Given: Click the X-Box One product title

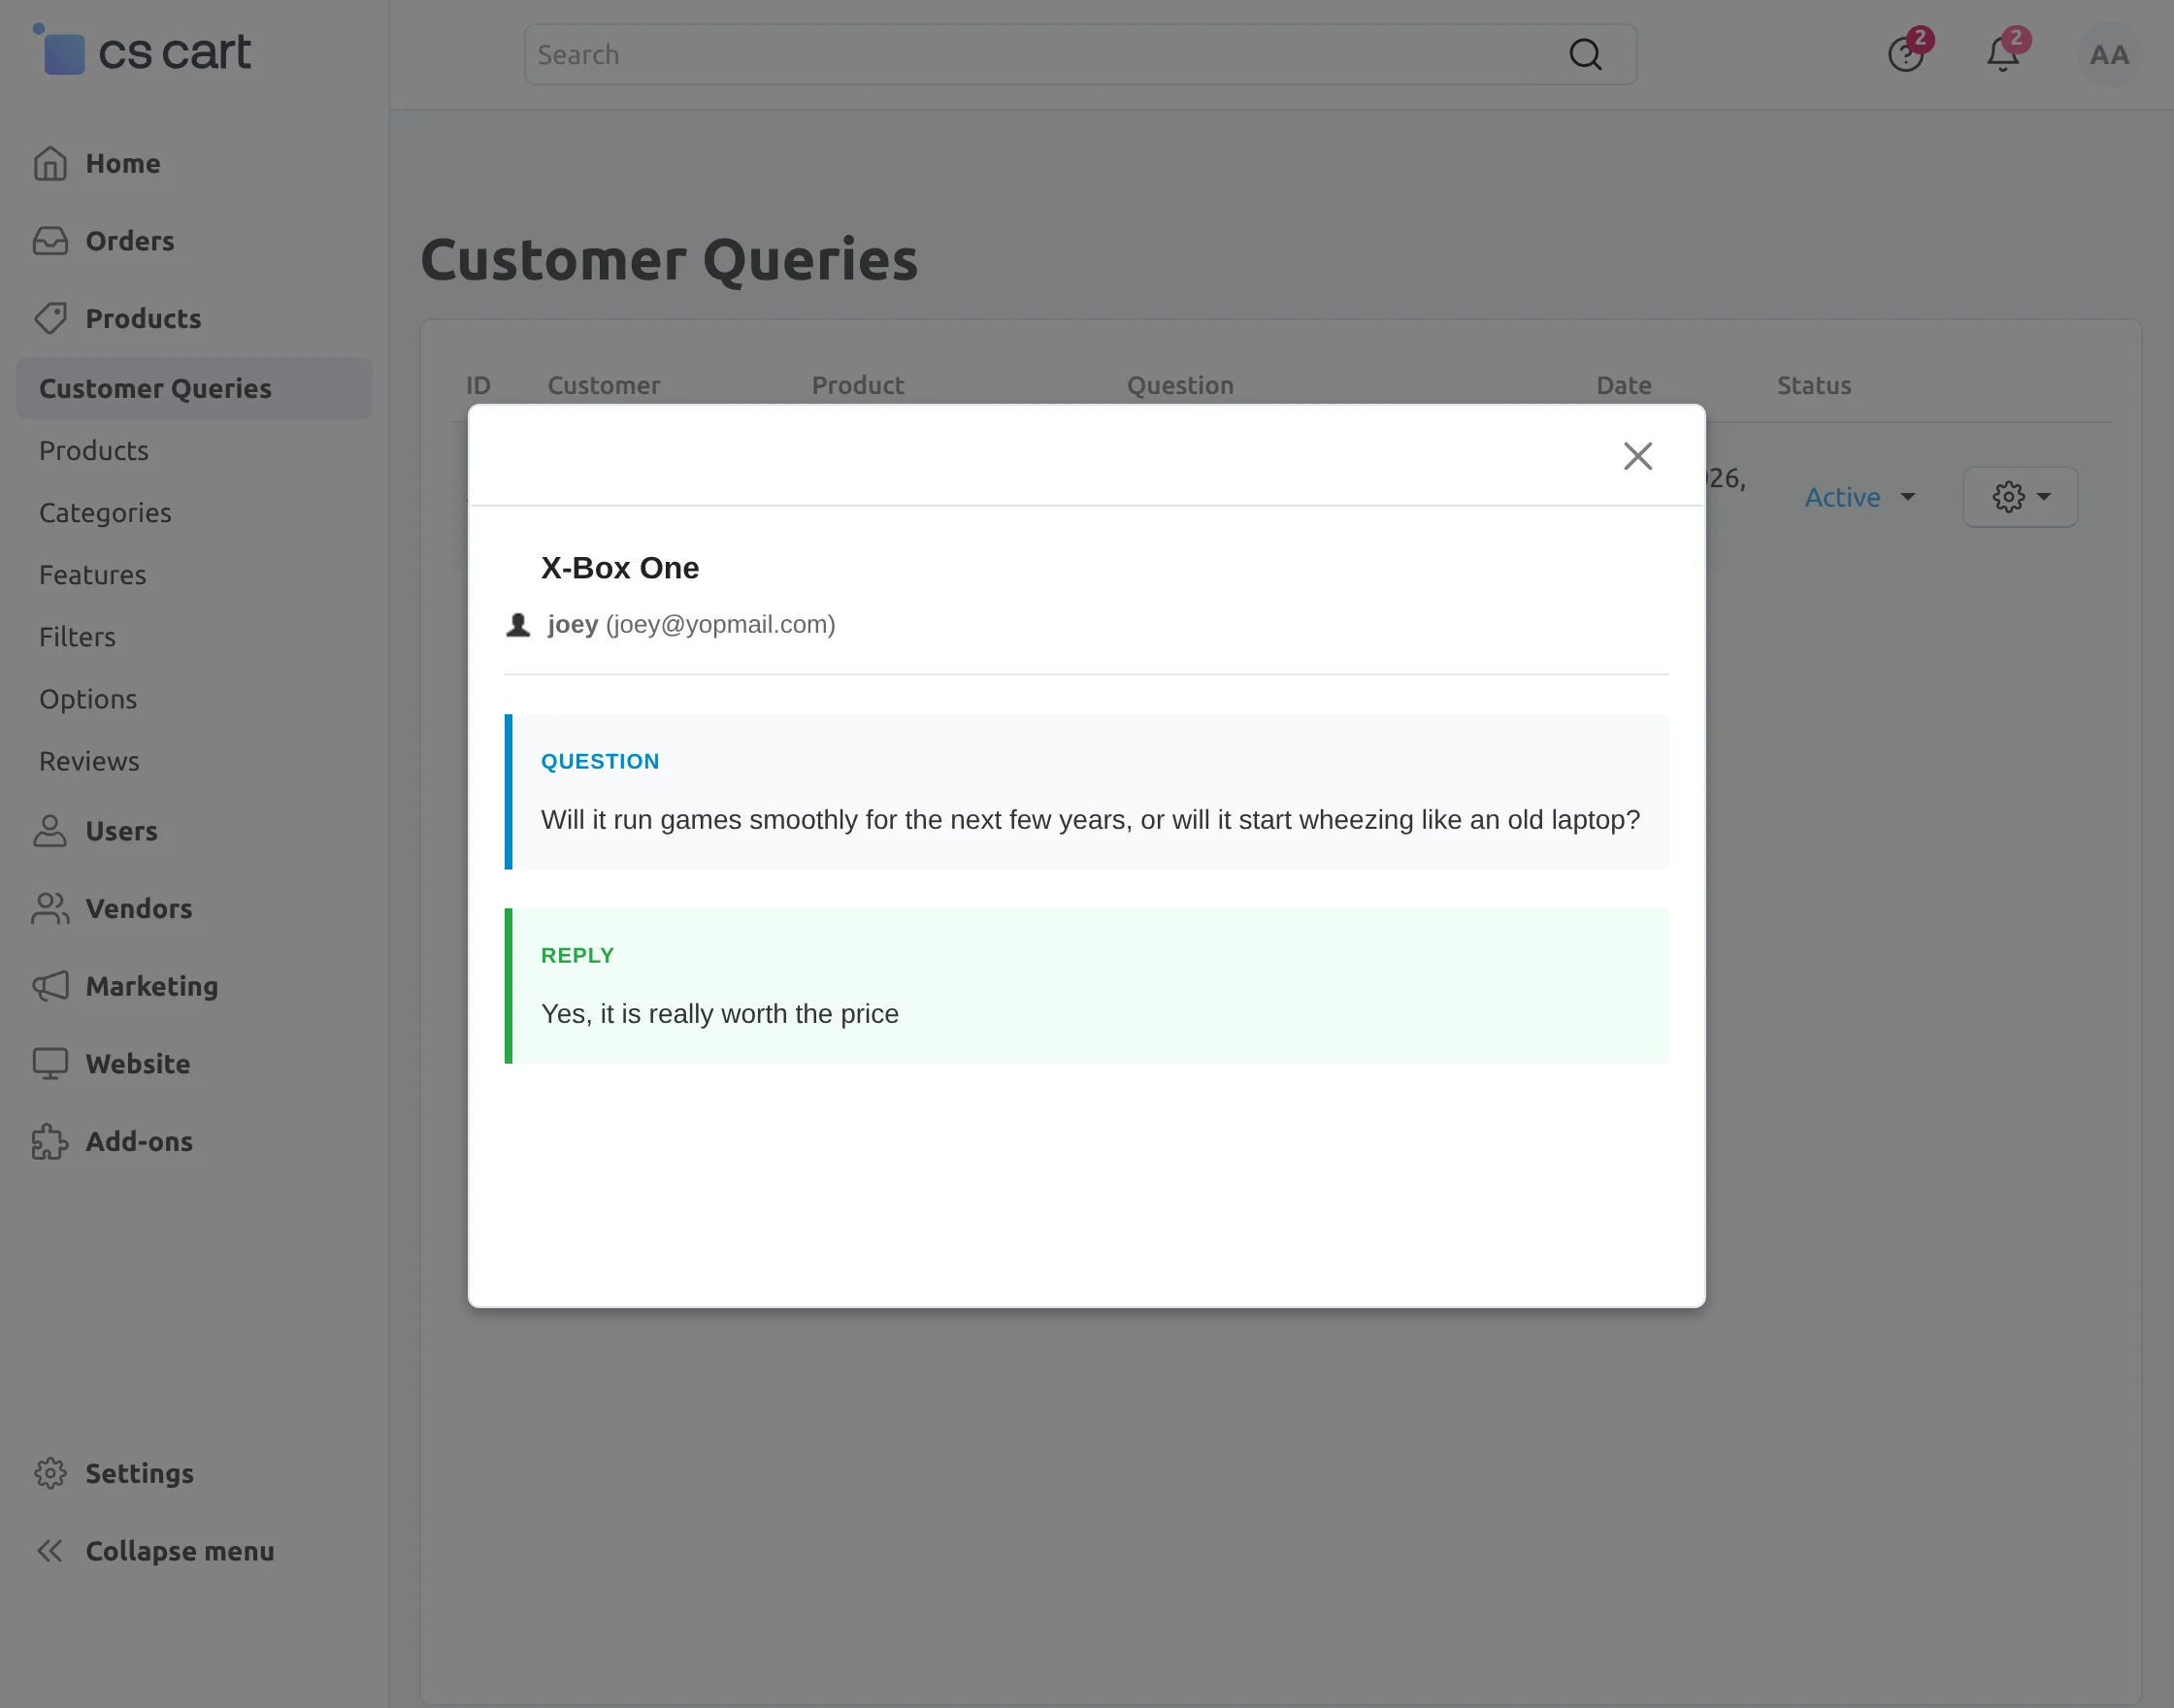Looking at the screenshot, I should pos(620,568).
